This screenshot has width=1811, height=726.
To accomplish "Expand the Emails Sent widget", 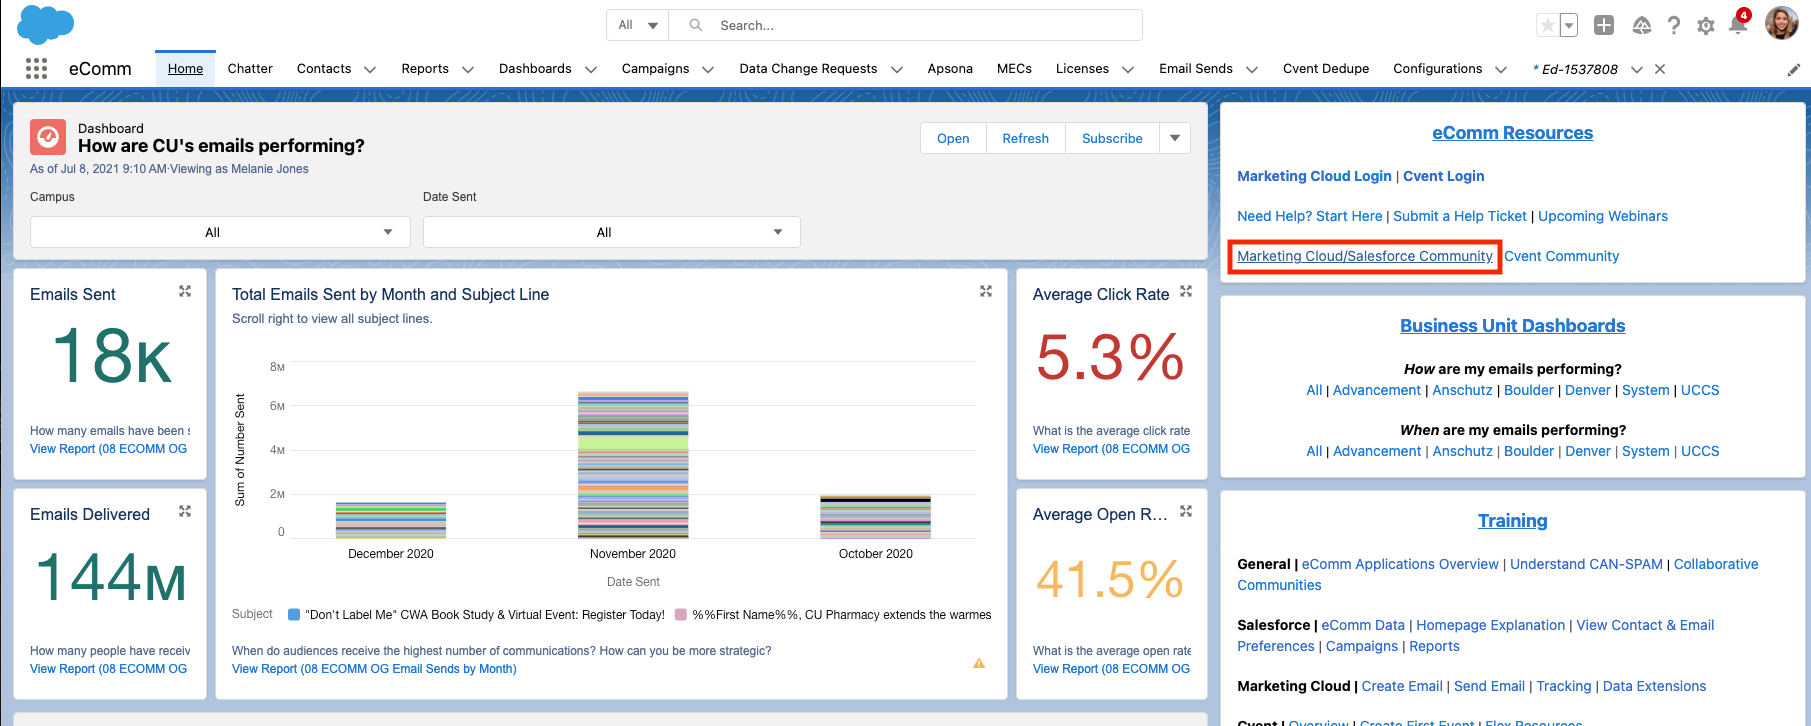I will pyautogui.click(x=185, y=291).
